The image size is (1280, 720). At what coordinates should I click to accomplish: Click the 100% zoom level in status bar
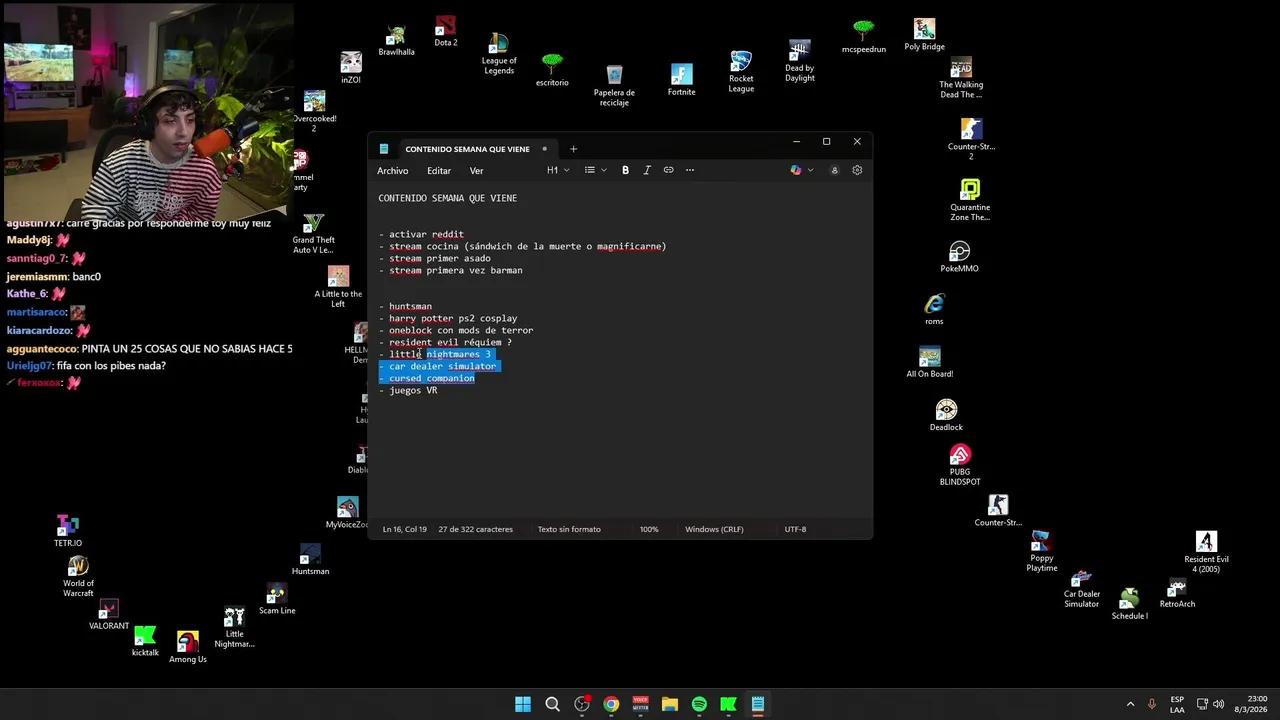click(649, 529)
